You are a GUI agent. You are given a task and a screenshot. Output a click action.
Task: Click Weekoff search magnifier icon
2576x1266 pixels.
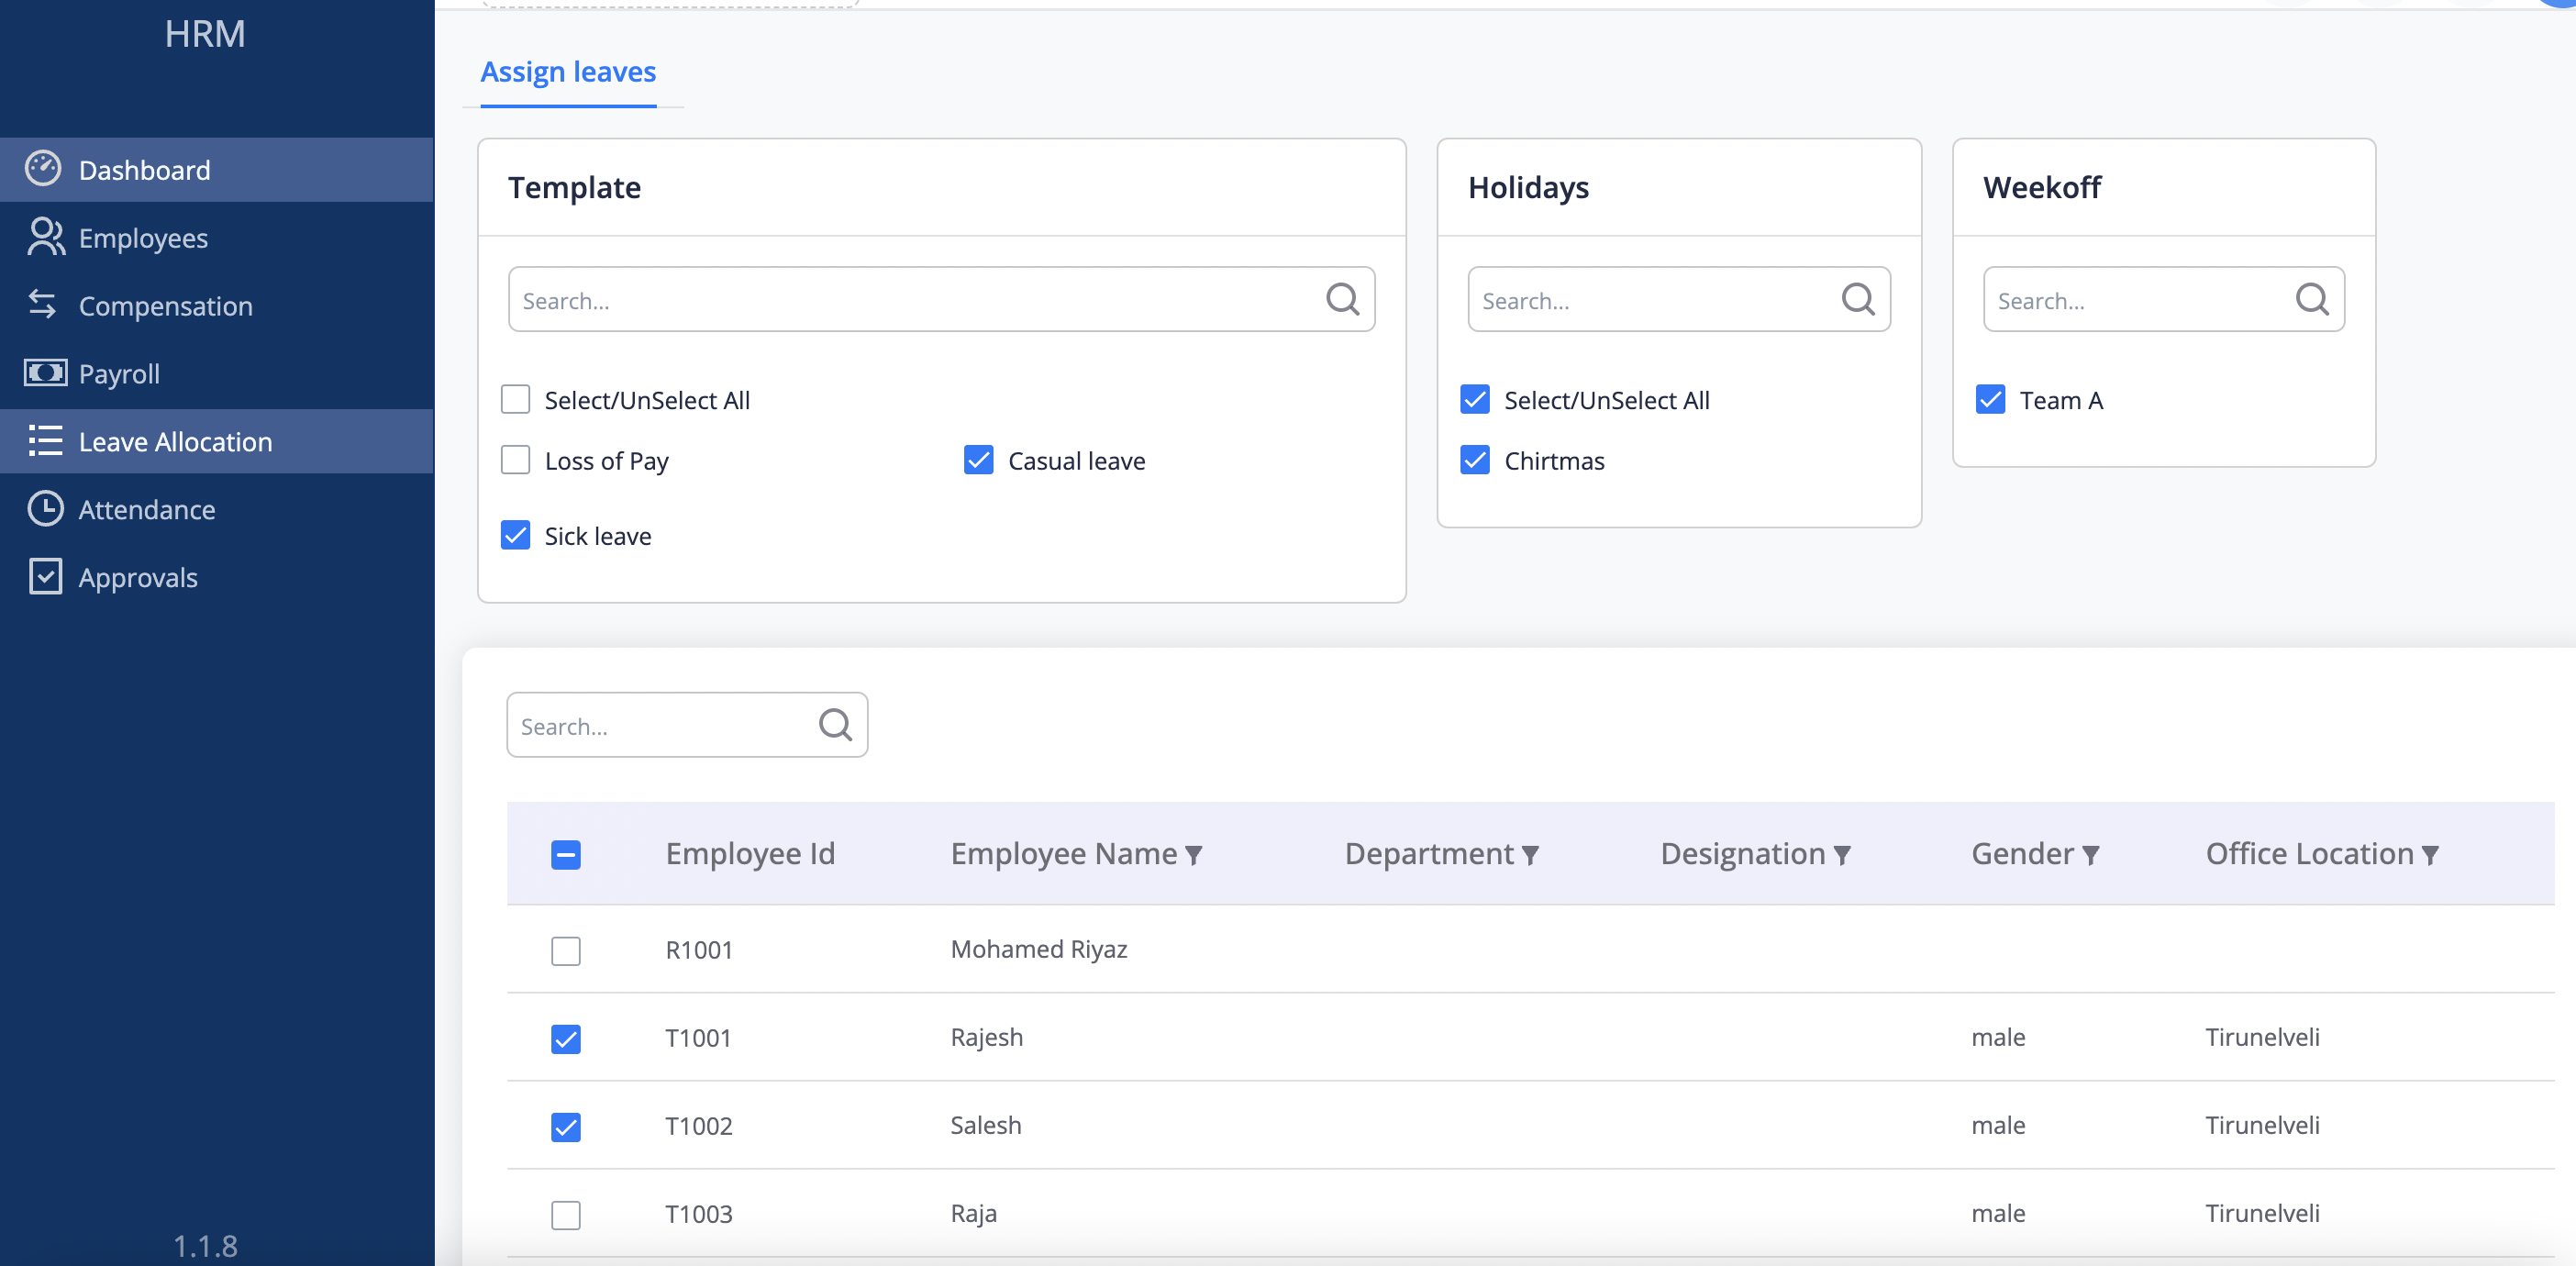[2311, 299]
